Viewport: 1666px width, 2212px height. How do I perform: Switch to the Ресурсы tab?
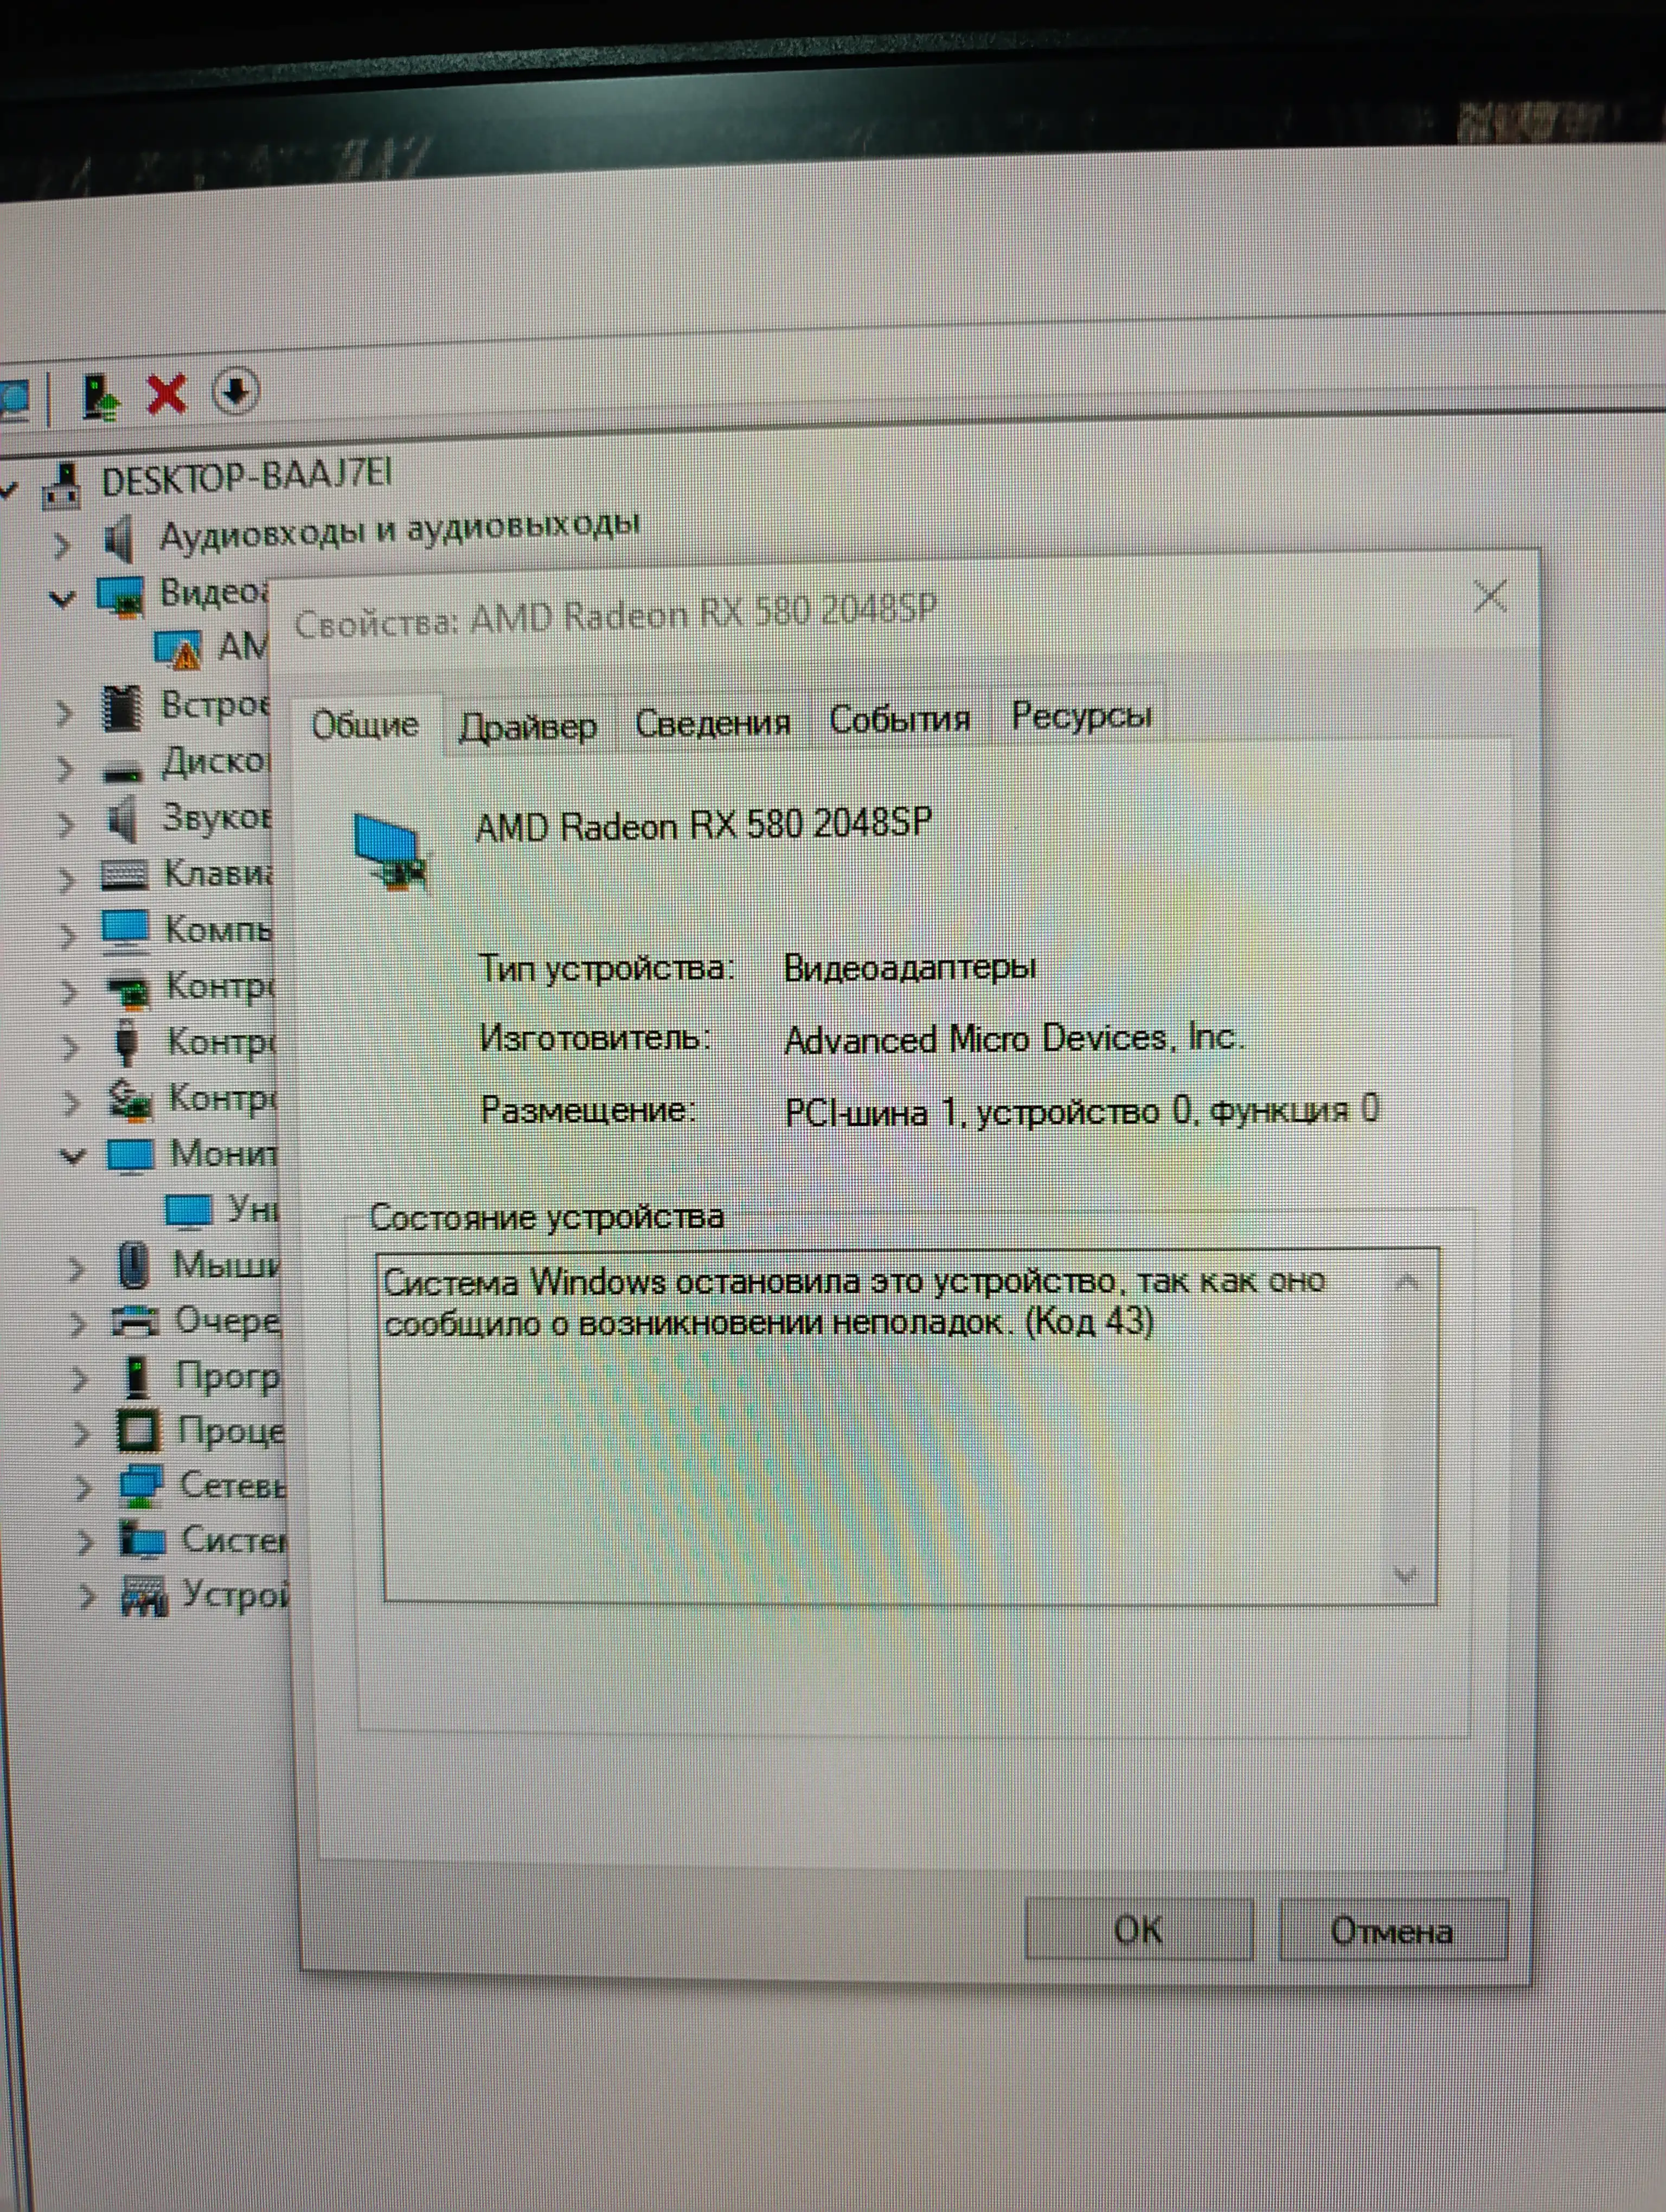[1081, 715]
